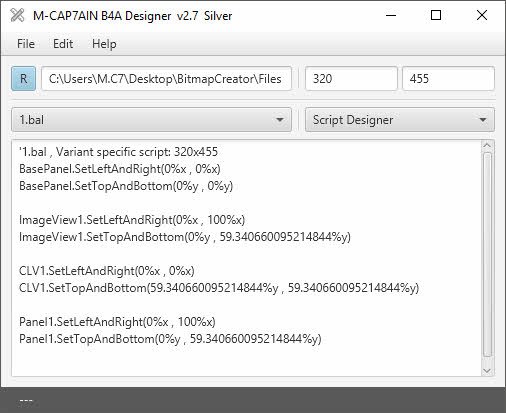Click the ImageView1.SetTopAndBottom line

tap(185, 237)
